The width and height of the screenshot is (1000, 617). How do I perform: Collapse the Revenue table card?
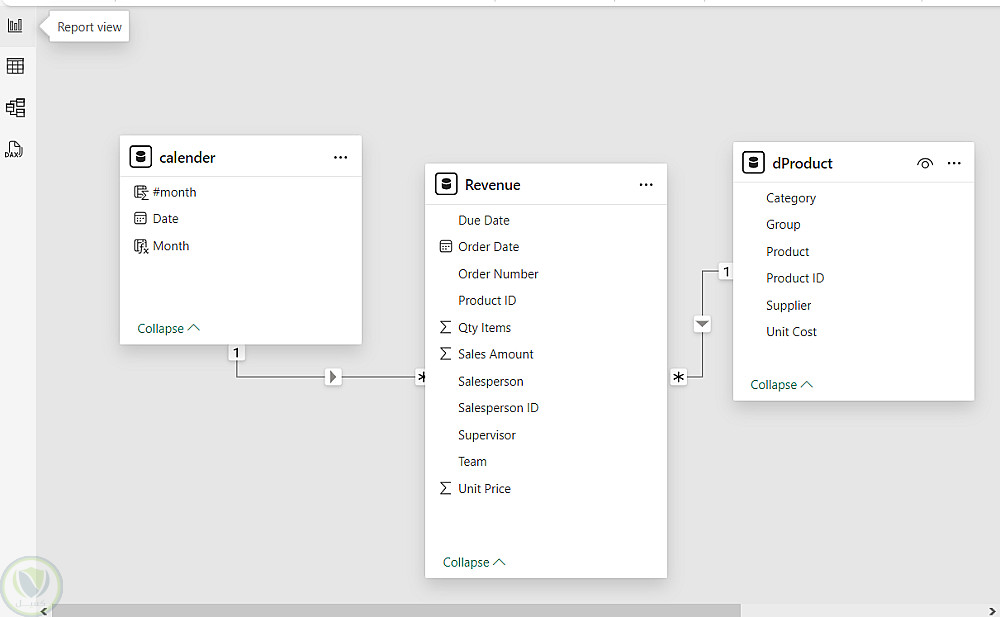(474, 562)
